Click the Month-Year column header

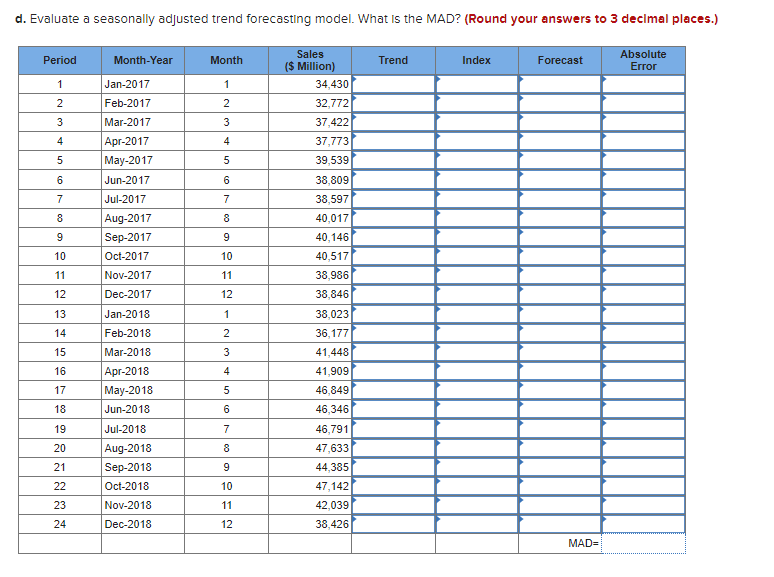pyautogui.click(x=143, y=60)
